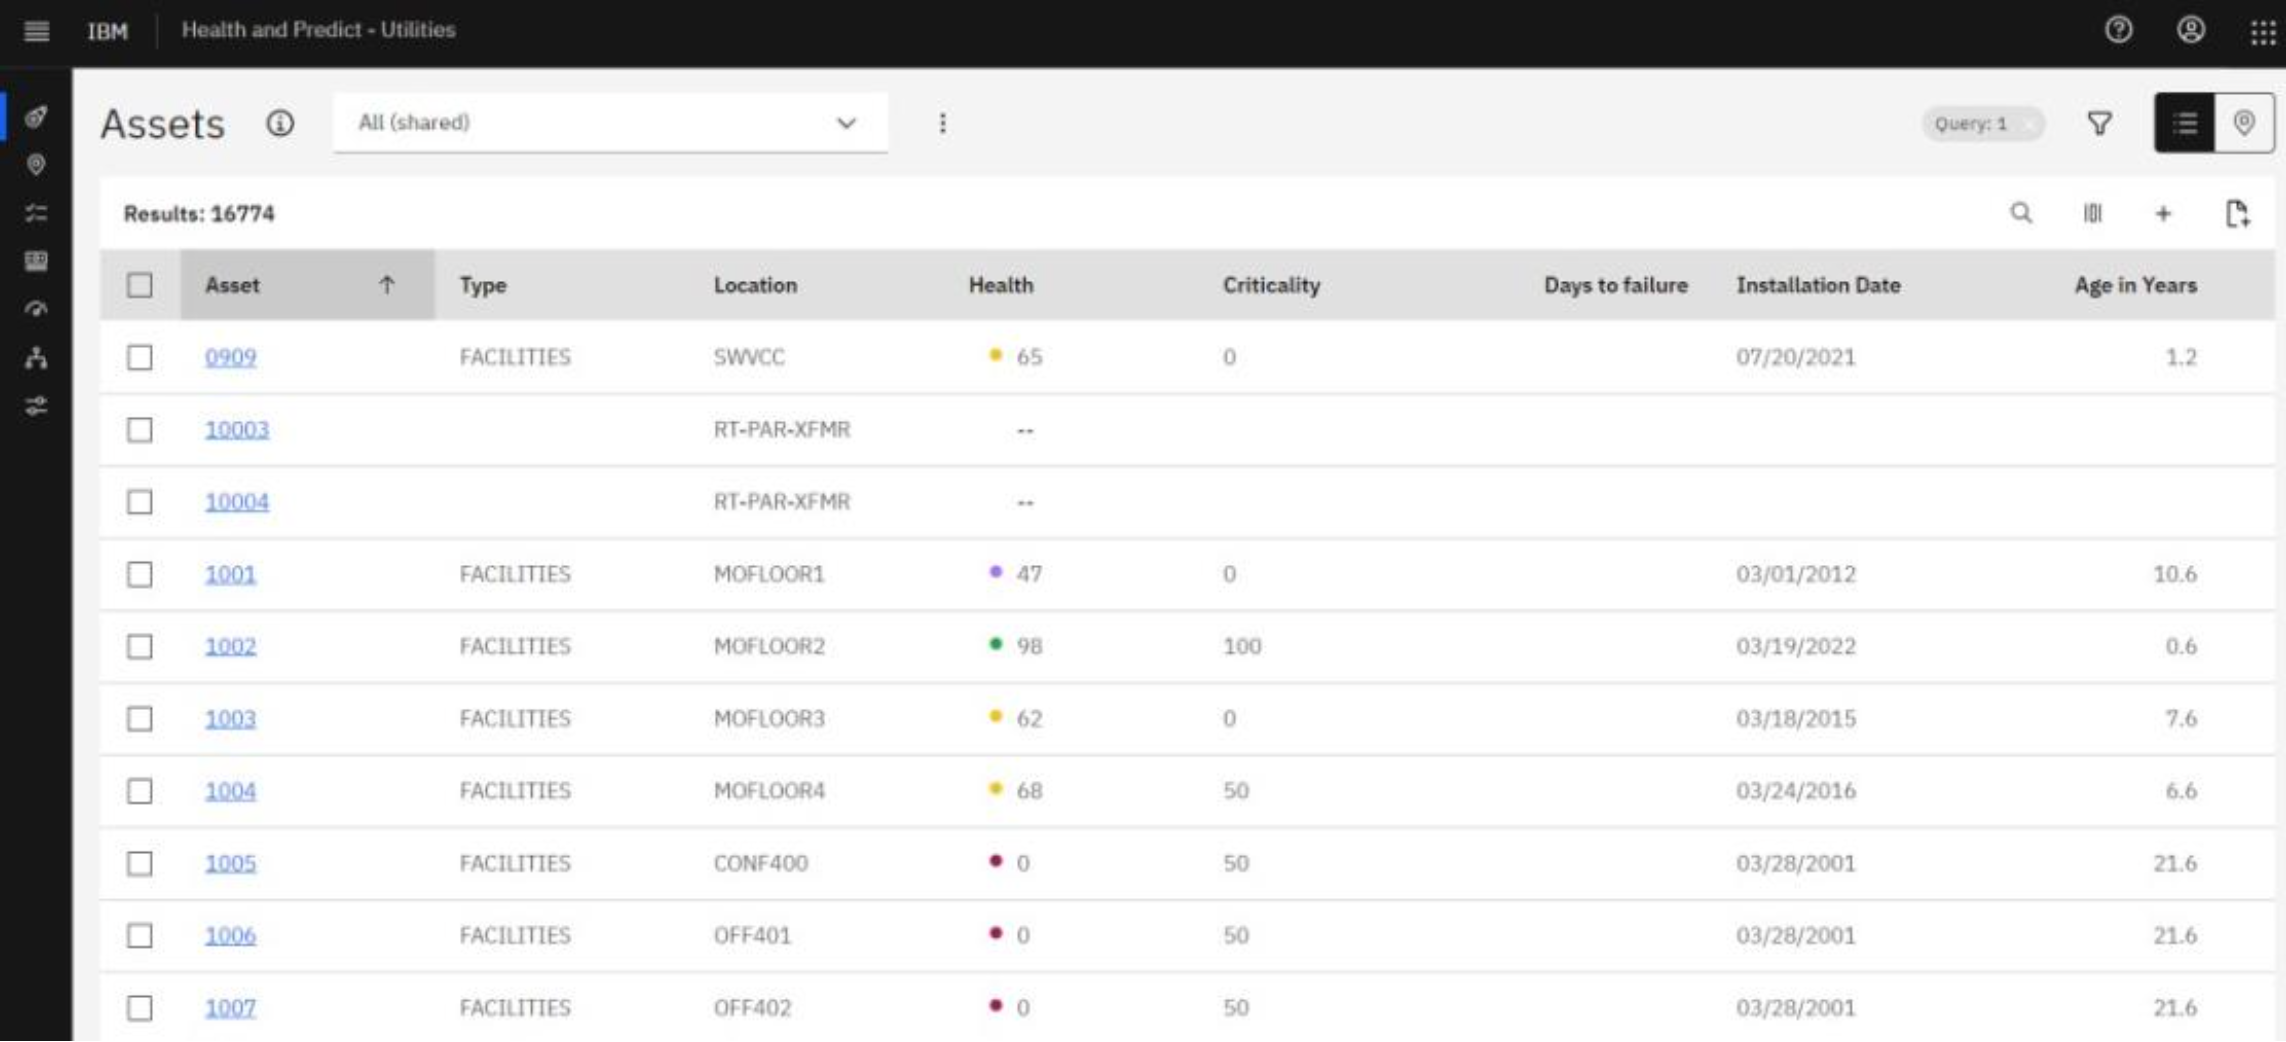Open the column settings icon
This screenshot has width=2286, height=1042.
pyautogui.click(x=2092, y=213)
